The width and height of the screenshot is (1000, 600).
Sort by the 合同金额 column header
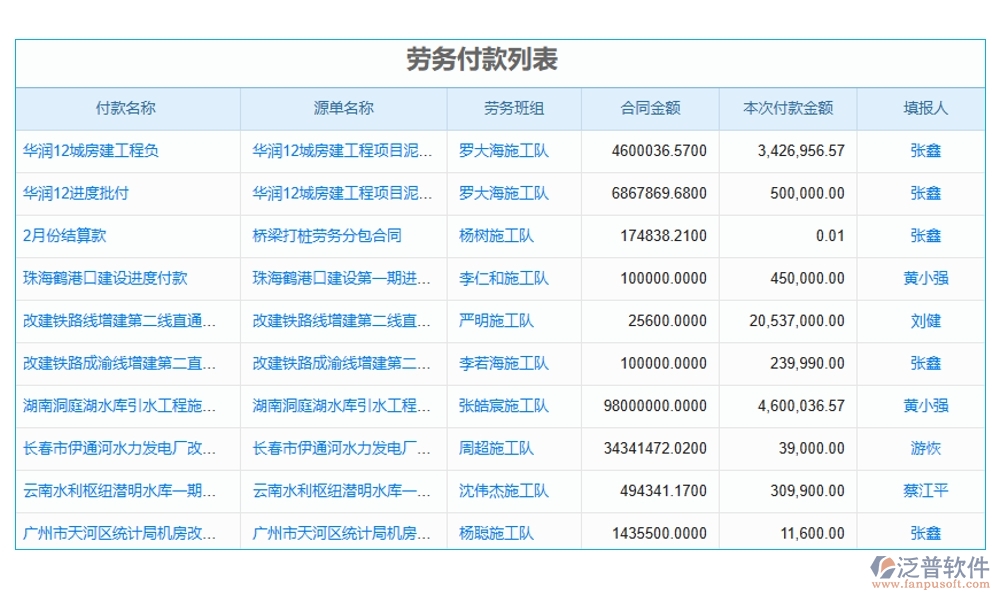(650, 108)
